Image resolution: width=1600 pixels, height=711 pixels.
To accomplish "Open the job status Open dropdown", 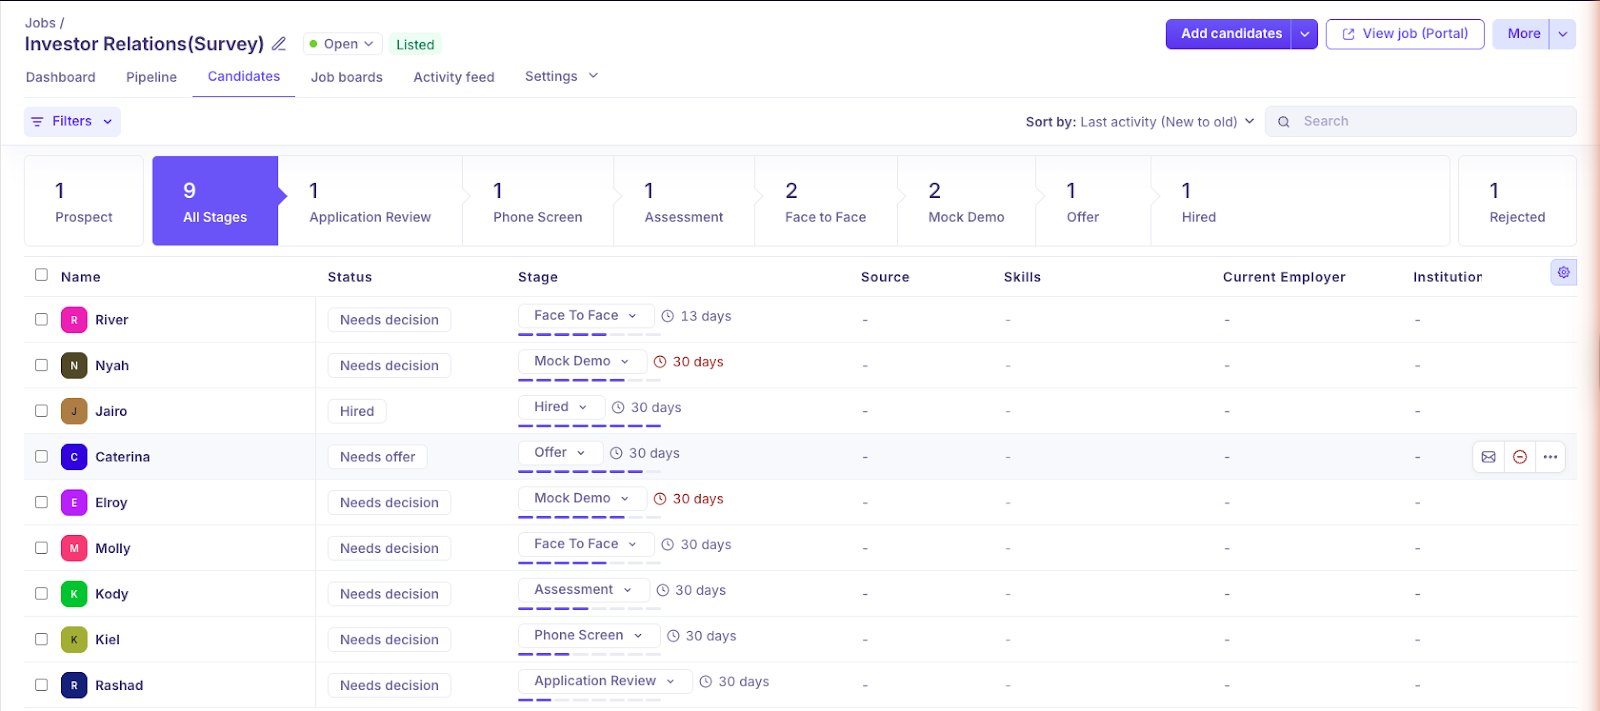I will (342, 44).
